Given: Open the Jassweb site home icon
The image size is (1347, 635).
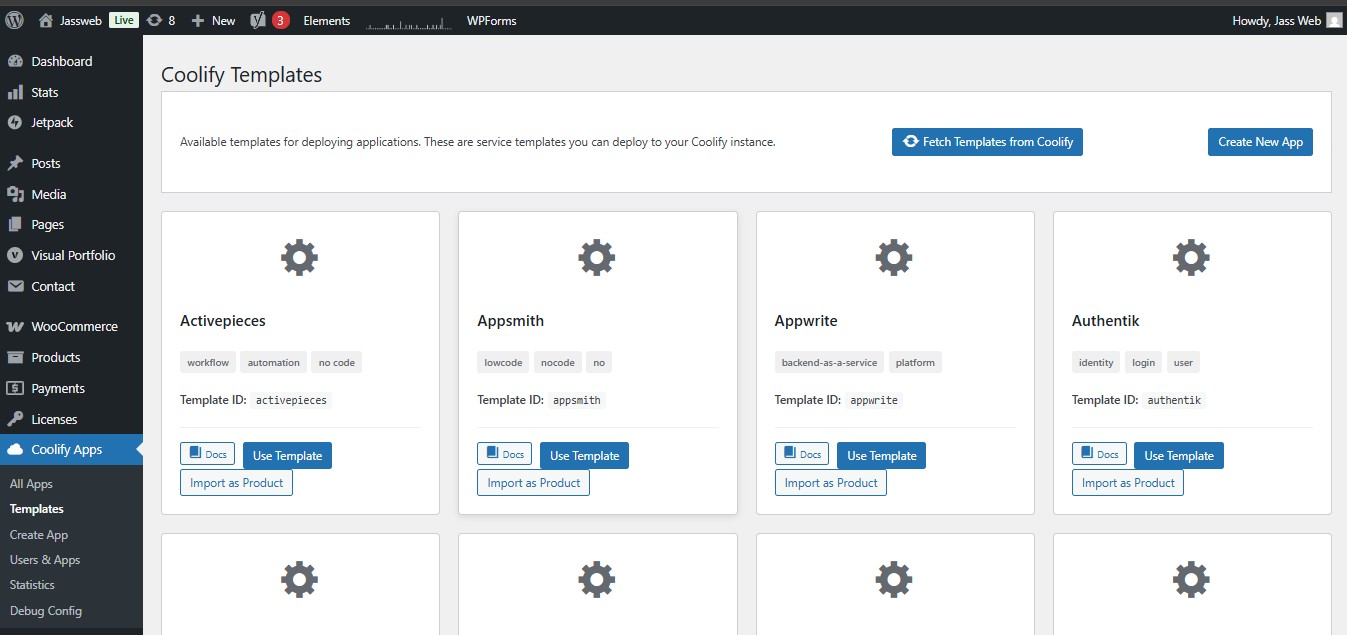Looking at the screenshot, I should point(45,20).
